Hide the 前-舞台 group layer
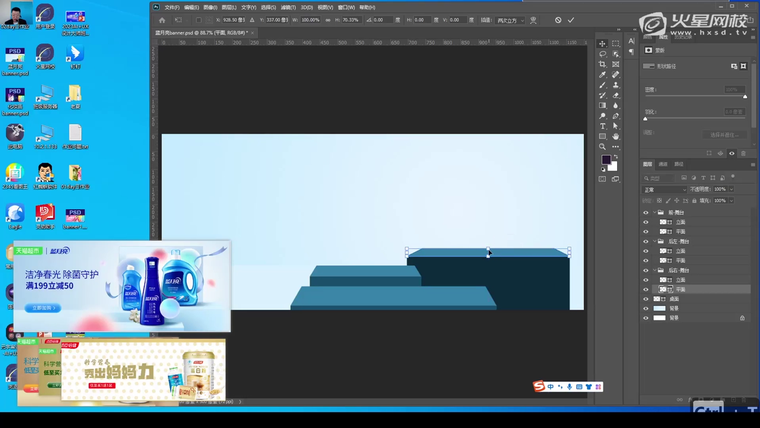760x428 pixels. (646, 213)
